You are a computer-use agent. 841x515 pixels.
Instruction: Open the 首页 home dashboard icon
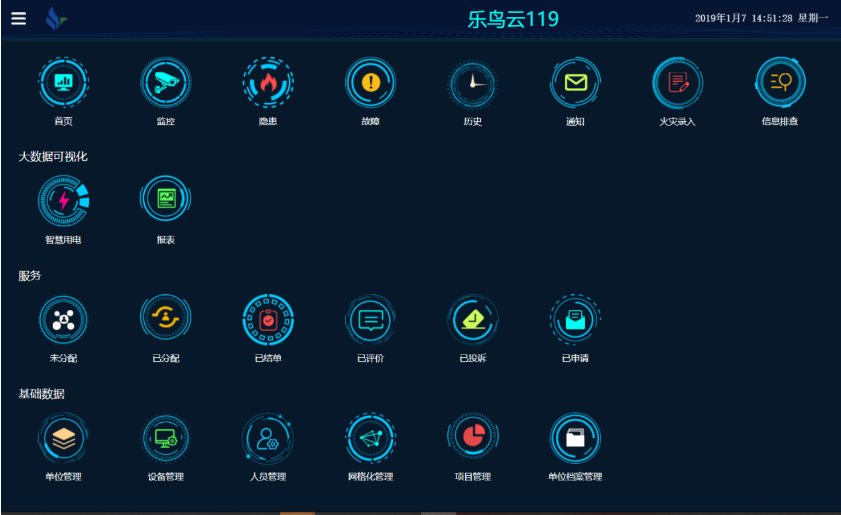point(63,83)
